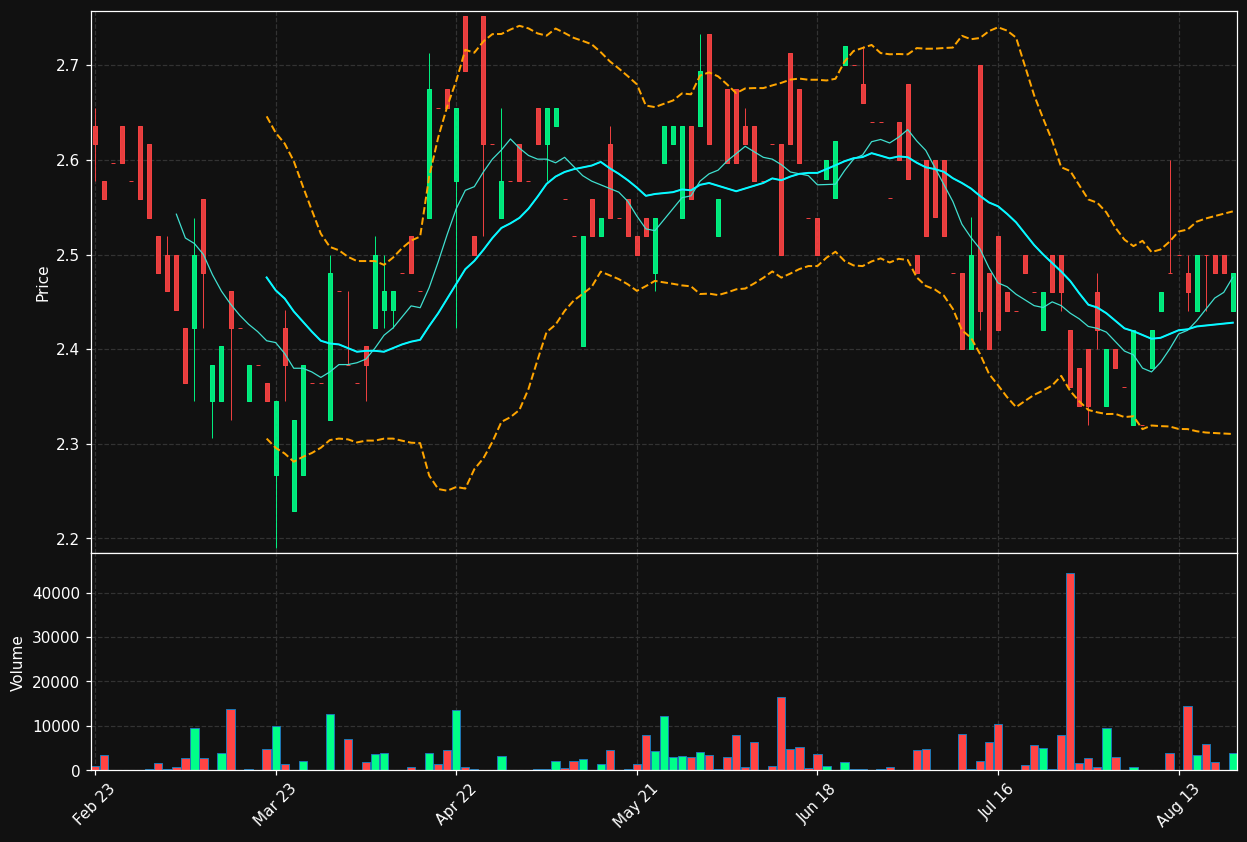Click the 2.7 price axis label
The image size is (1247, 842).
click(x=69, y=66)
